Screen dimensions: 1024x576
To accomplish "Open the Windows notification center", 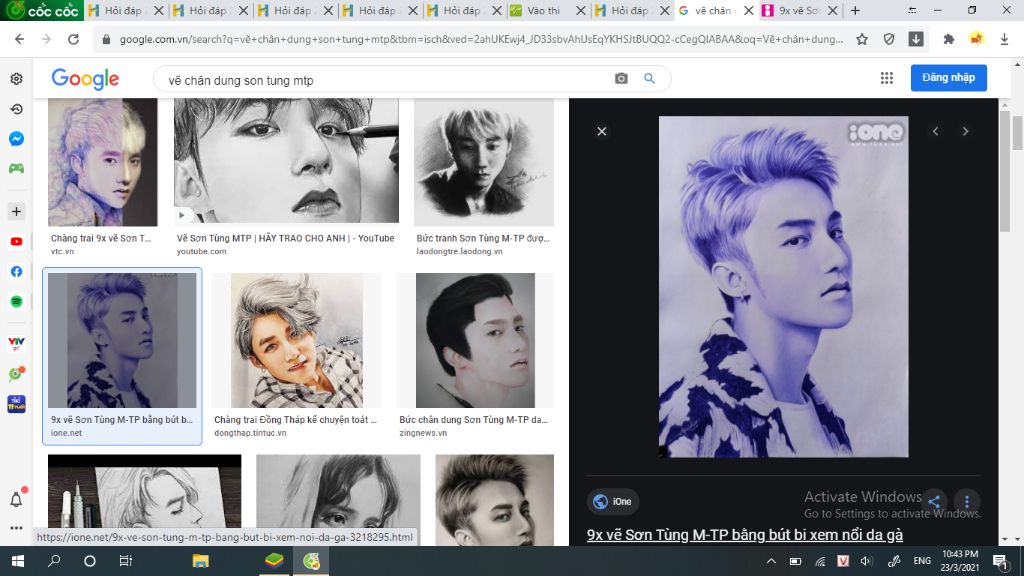I will point(1000,561).
